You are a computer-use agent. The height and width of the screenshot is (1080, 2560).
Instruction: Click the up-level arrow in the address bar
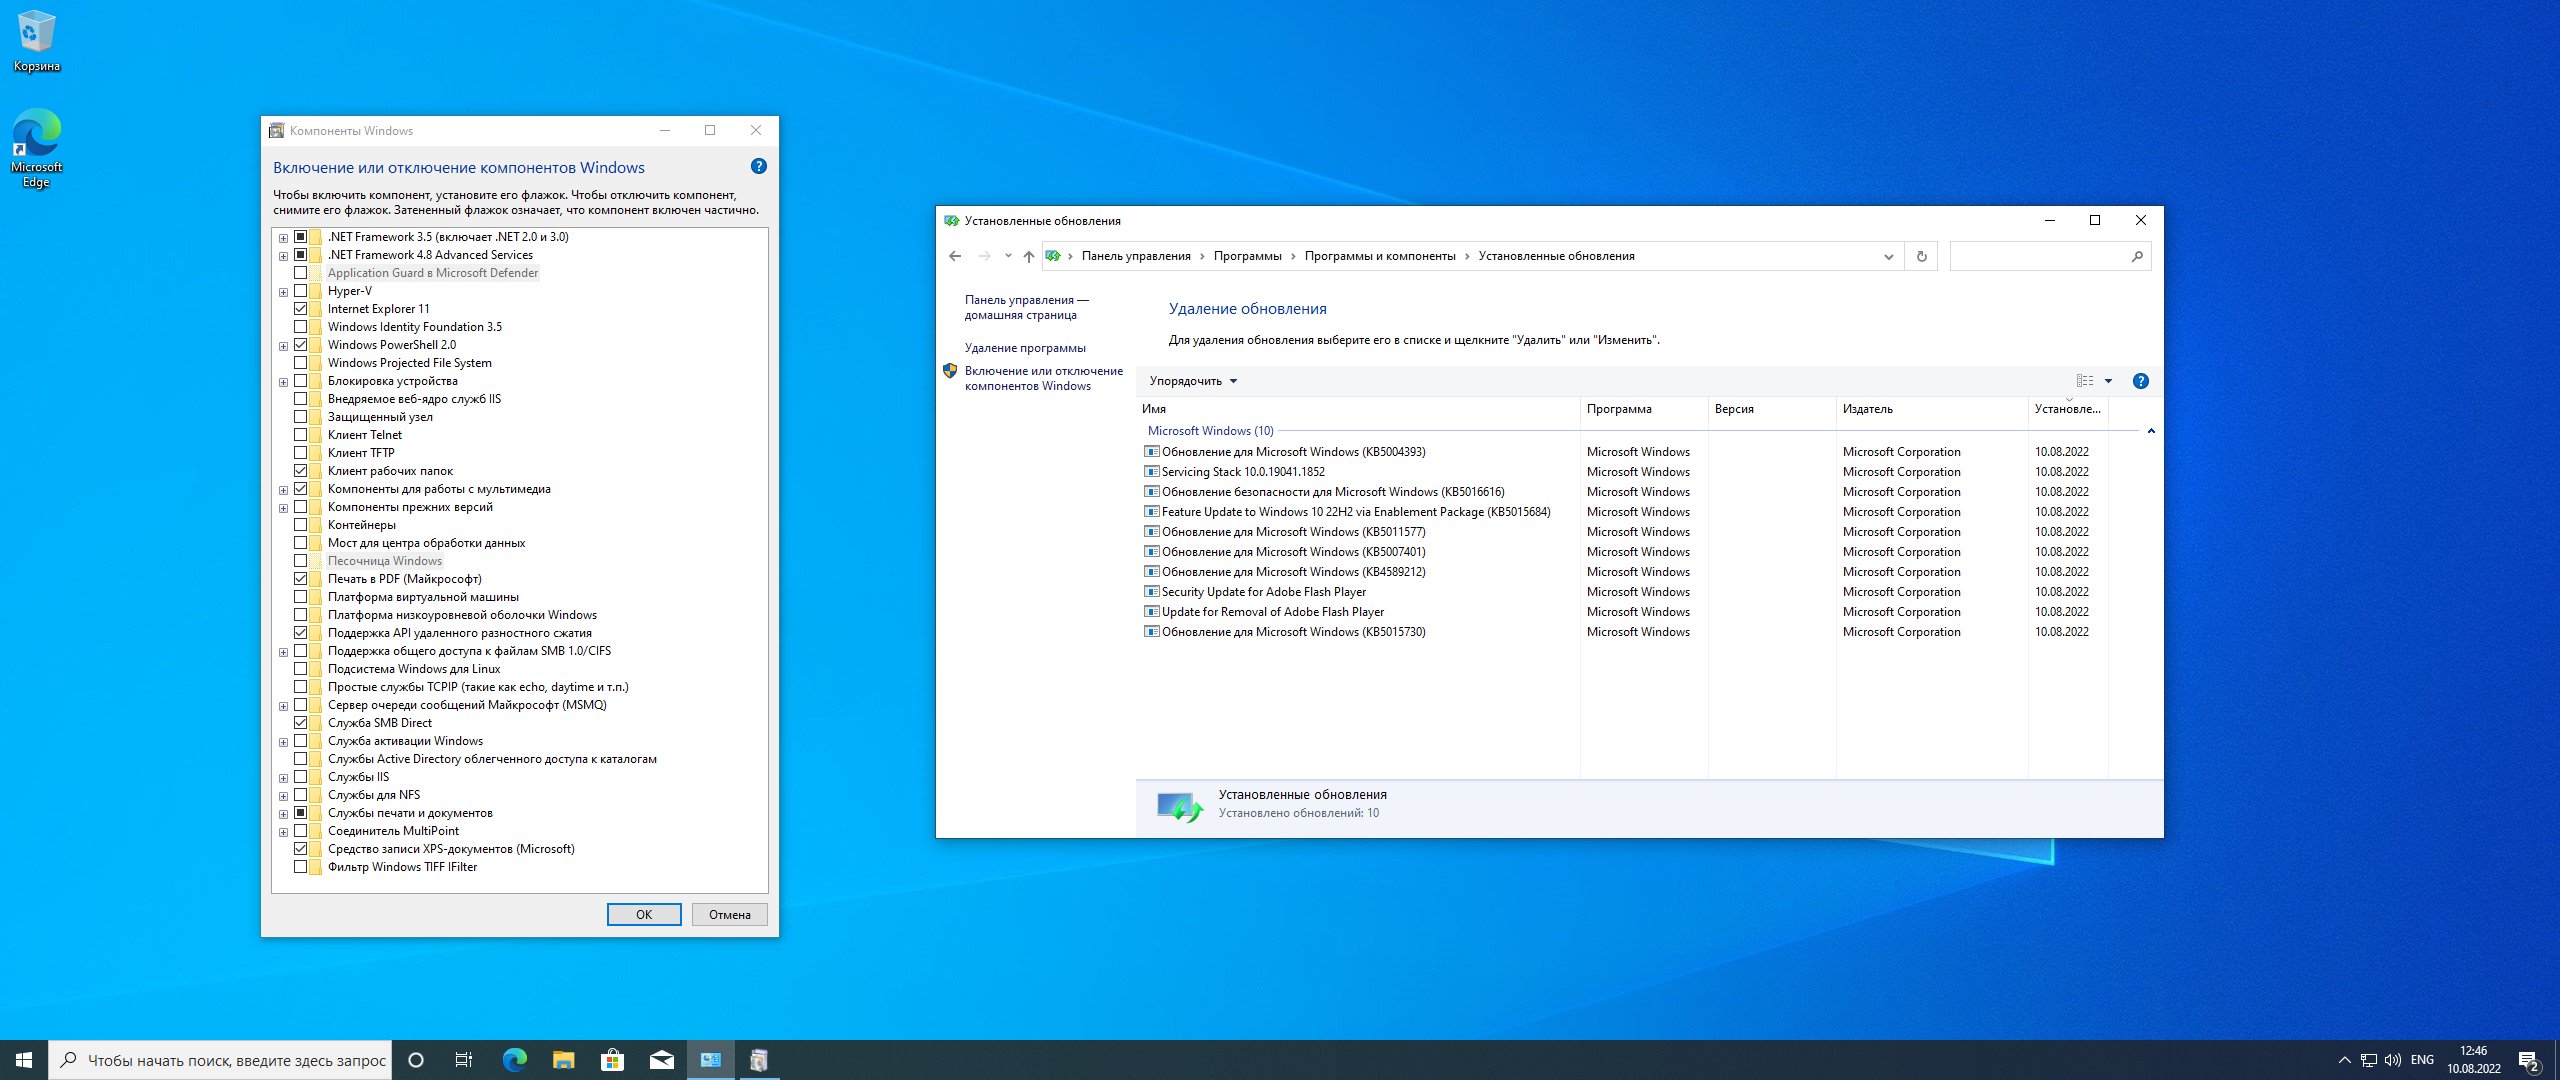point(1028,256)
